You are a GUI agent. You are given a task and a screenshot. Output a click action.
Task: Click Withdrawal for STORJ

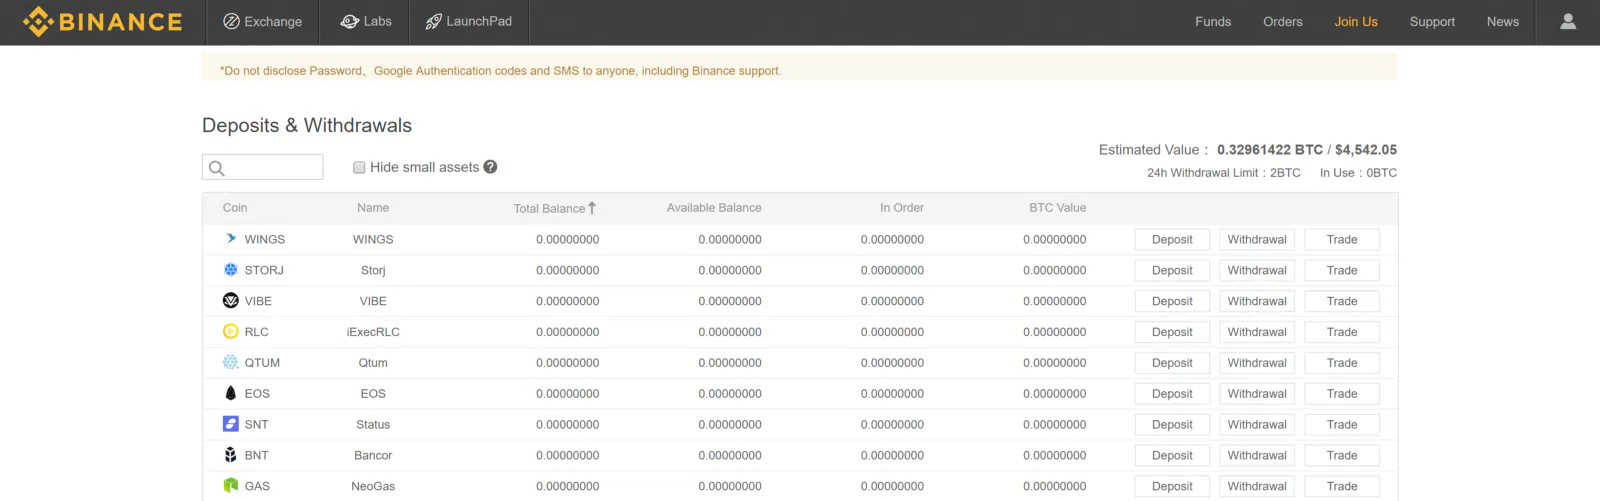tap(1257, 271)
